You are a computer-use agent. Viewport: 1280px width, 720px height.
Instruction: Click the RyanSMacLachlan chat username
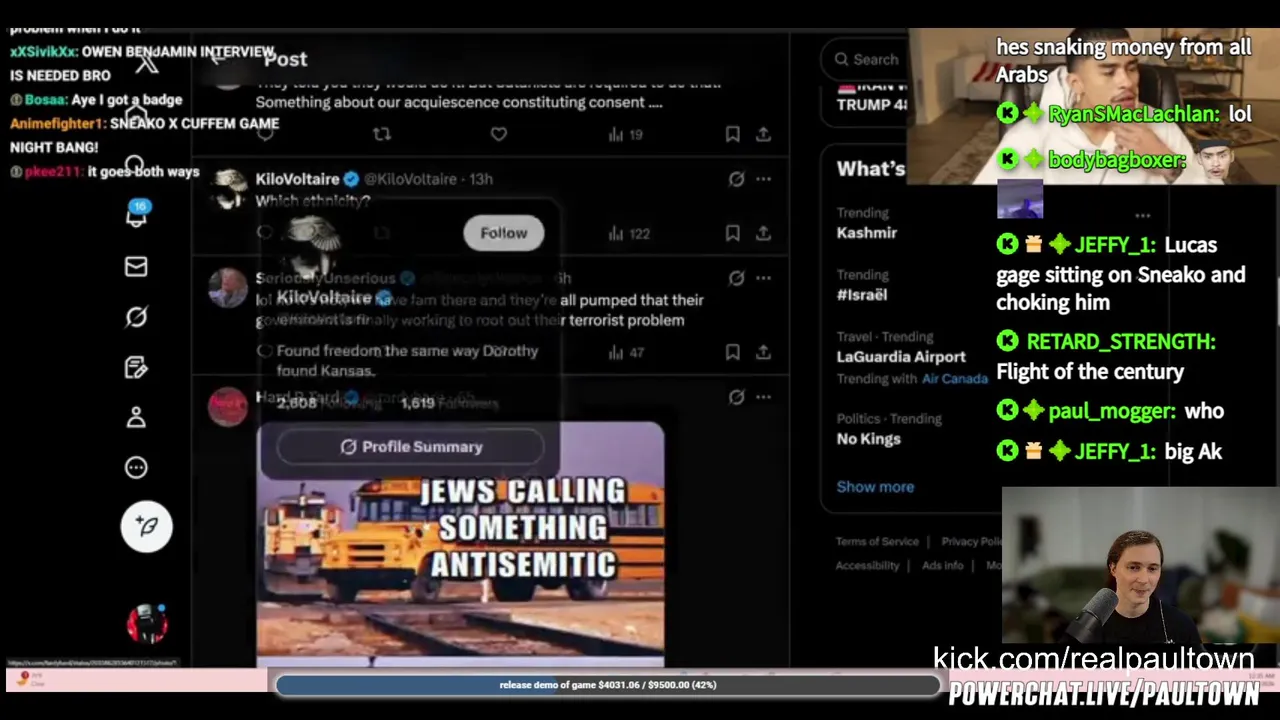tap(1134, 114)
